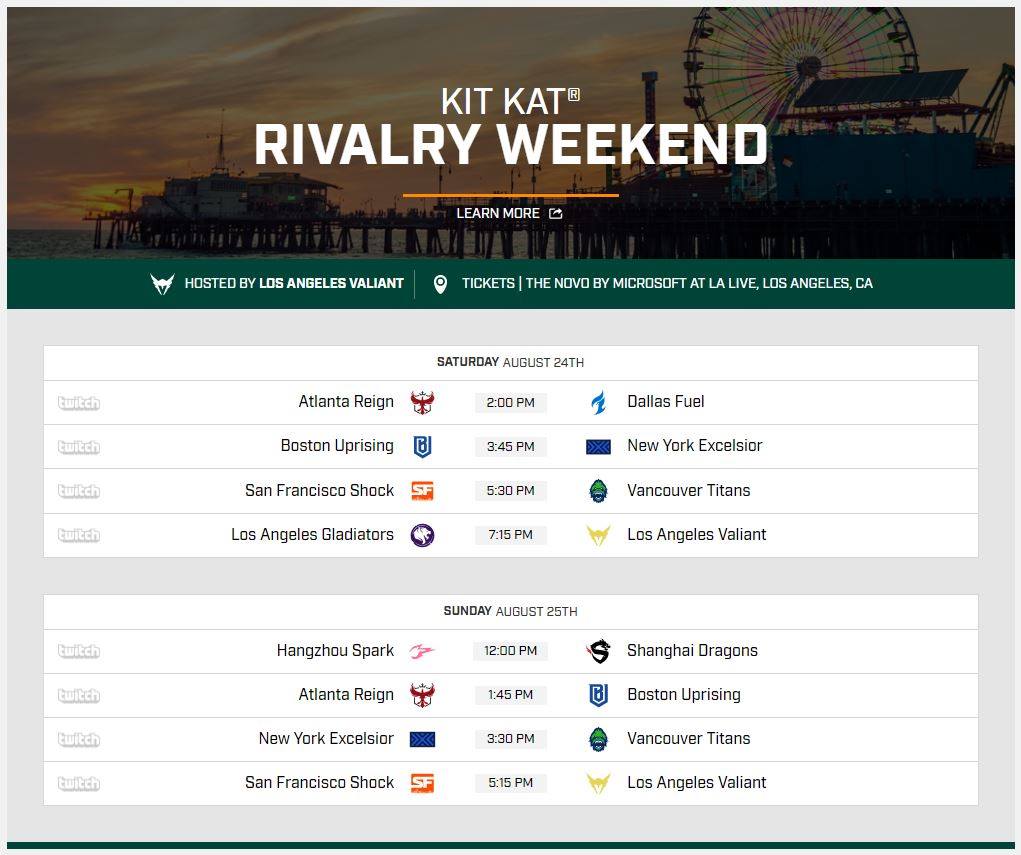The height and width of the screenshot is (855, 1021).
Task: Select the 12:00 PM Sunday match time
Action: tap(510, 651)
